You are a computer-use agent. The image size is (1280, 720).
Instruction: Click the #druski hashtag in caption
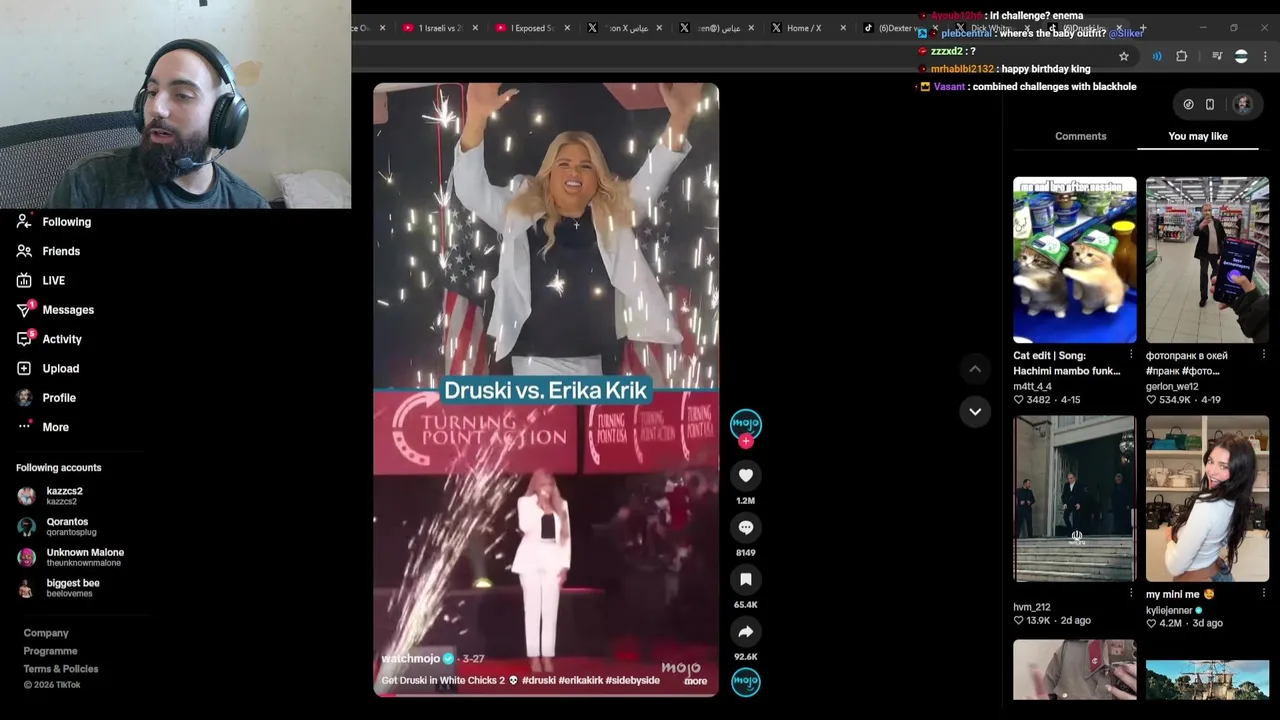(x=538, y=681)
